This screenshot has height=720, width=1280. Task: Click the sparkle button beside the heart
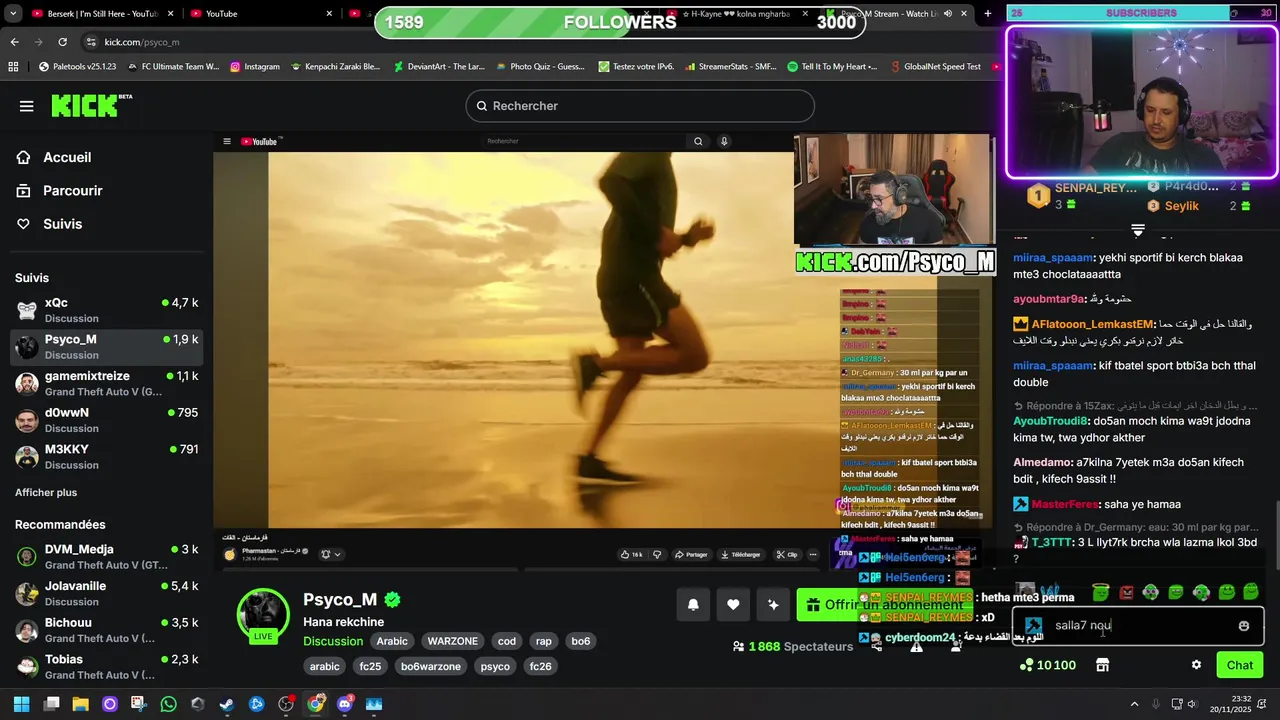pos(773,604)
